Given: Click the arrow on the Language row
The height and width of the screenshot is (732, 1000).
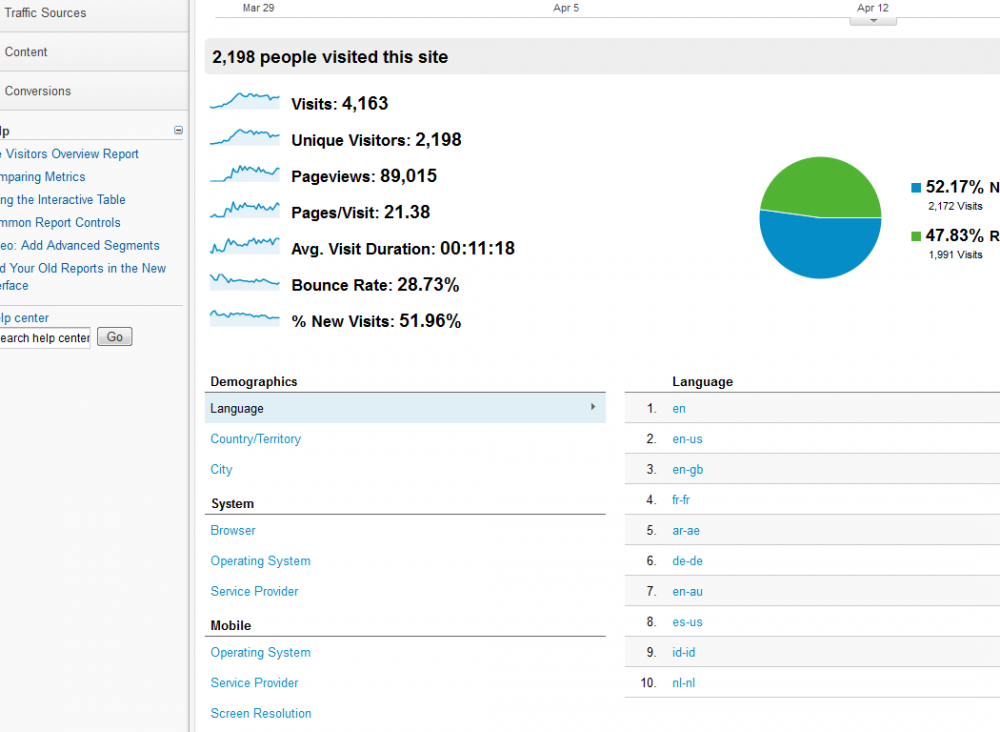Looking at the screenshot, I should [593, 407].
